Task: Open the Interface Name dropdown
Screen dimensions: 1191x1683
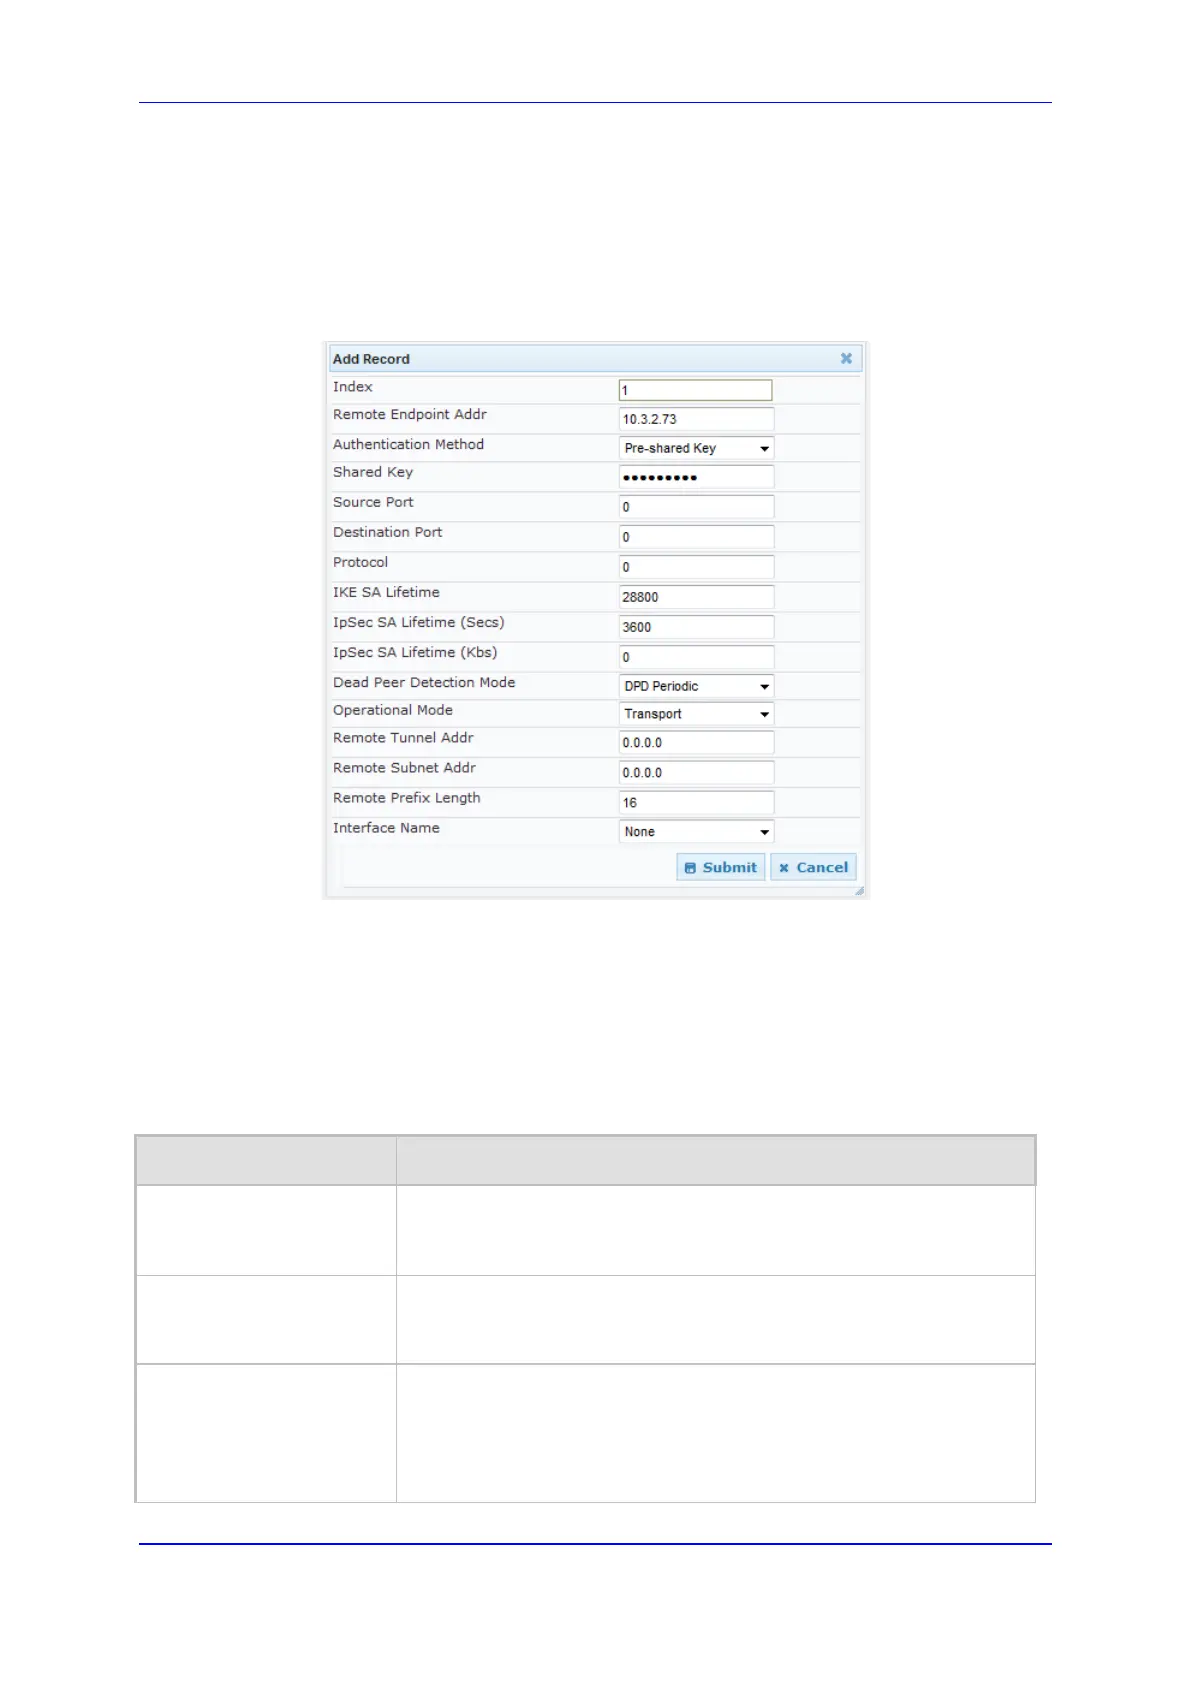Action: [696, 831]
